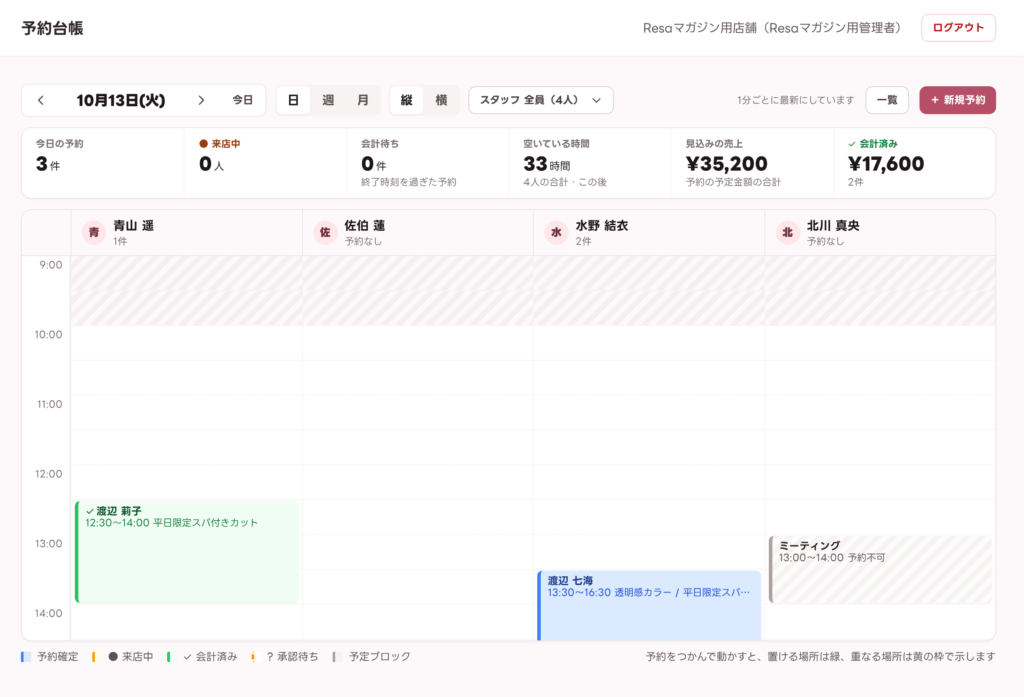Click the 今日の予約 3件 card
The image size is (1024, 697).
point(103,163)
